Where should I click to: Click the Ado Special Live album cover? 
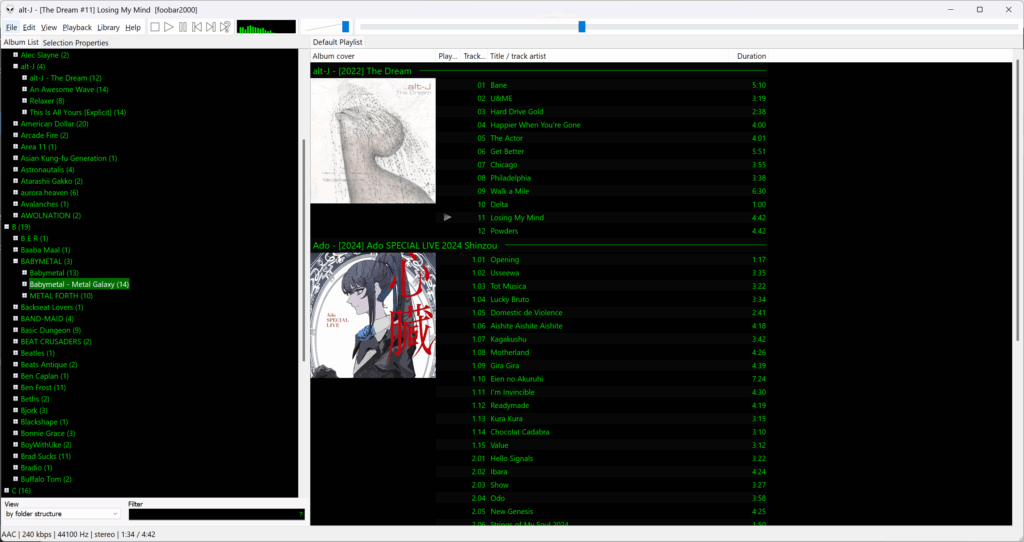tap(373, 315)
